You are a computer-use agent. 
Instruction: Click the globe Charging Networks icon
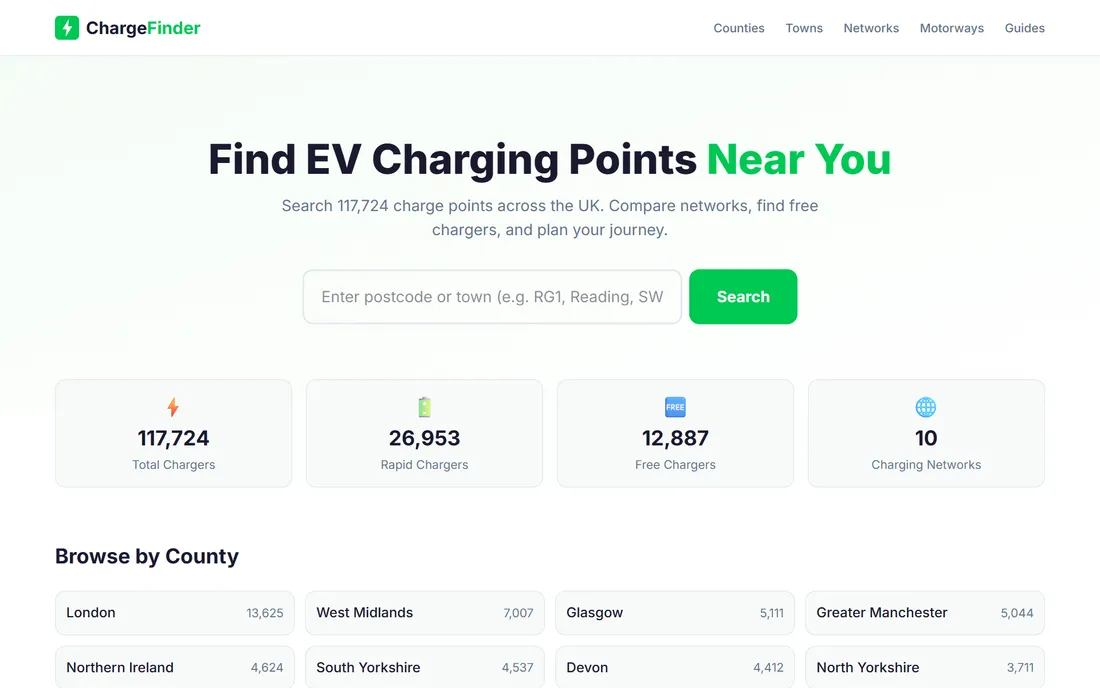click(x=926, y=407)
